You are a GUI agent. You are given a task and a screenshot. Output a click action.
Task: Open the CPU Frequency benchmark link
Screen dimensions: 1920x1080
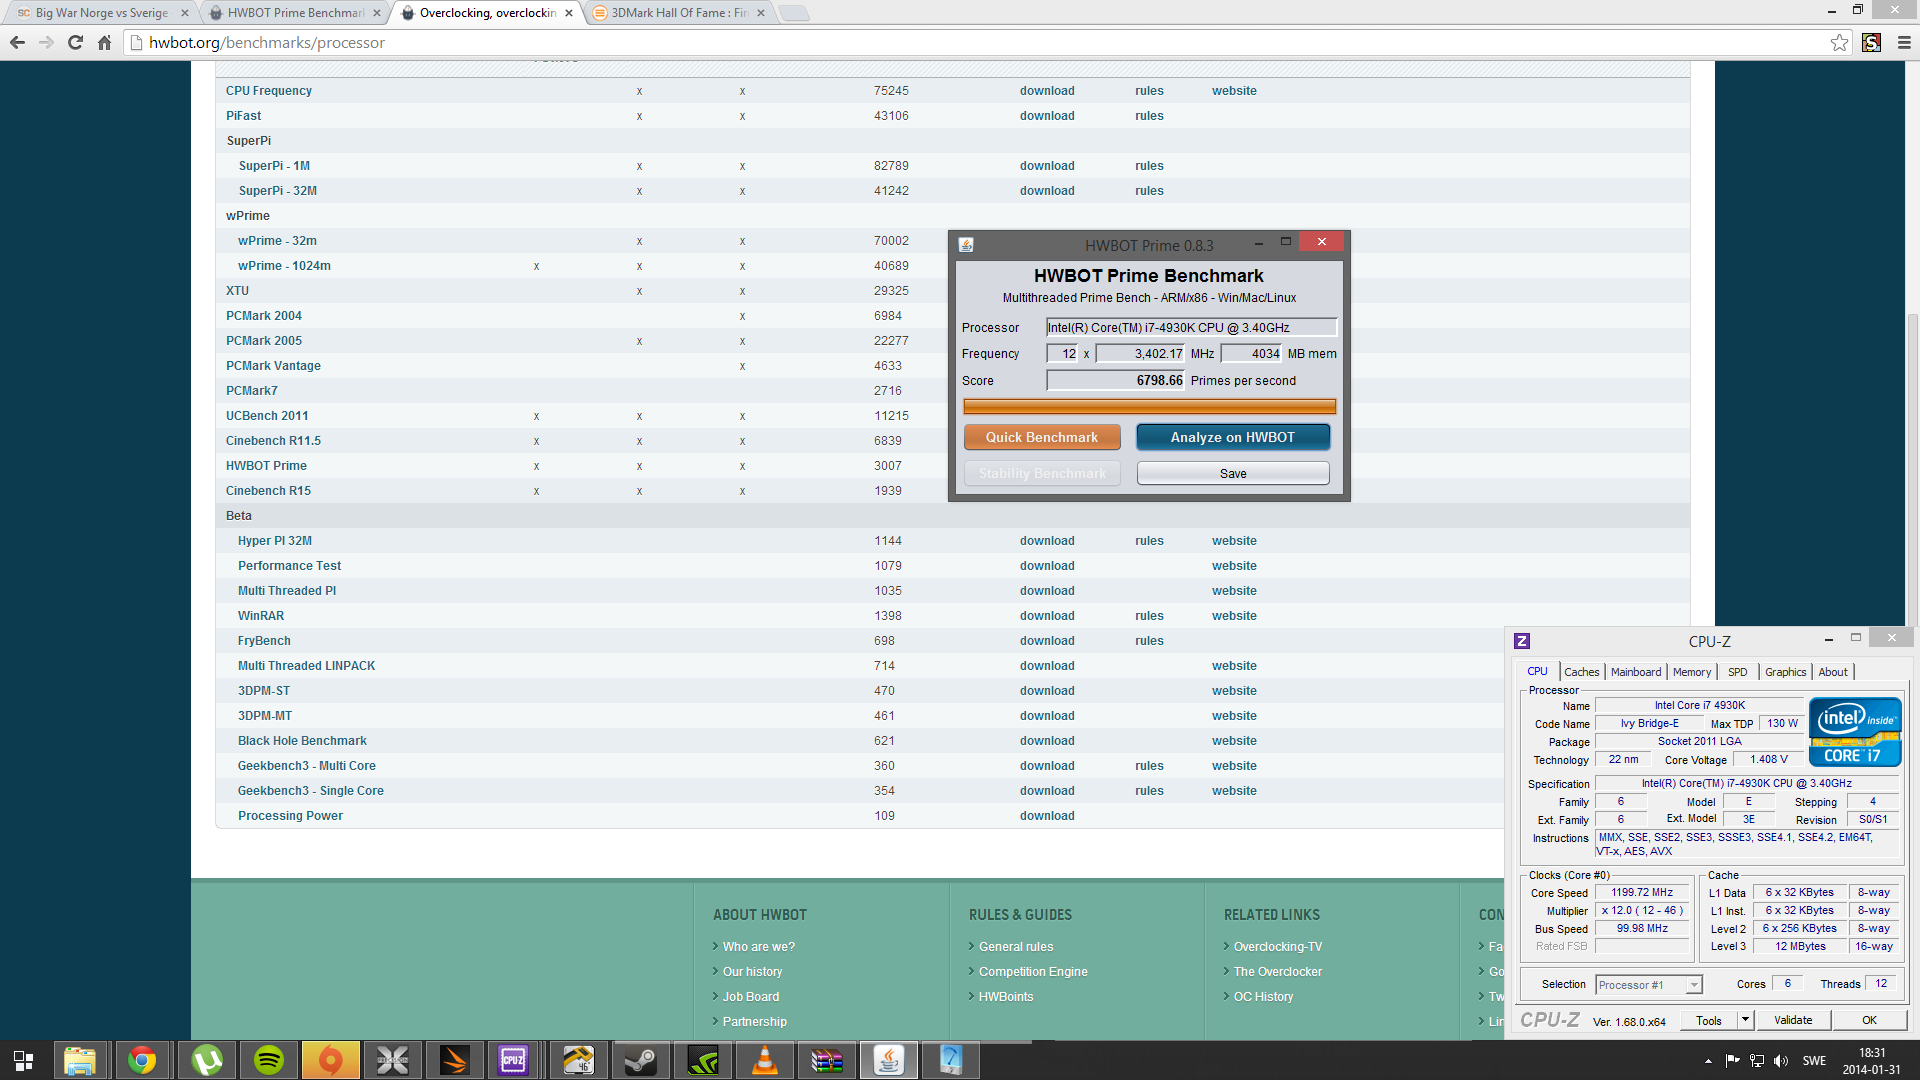(269, 91)
